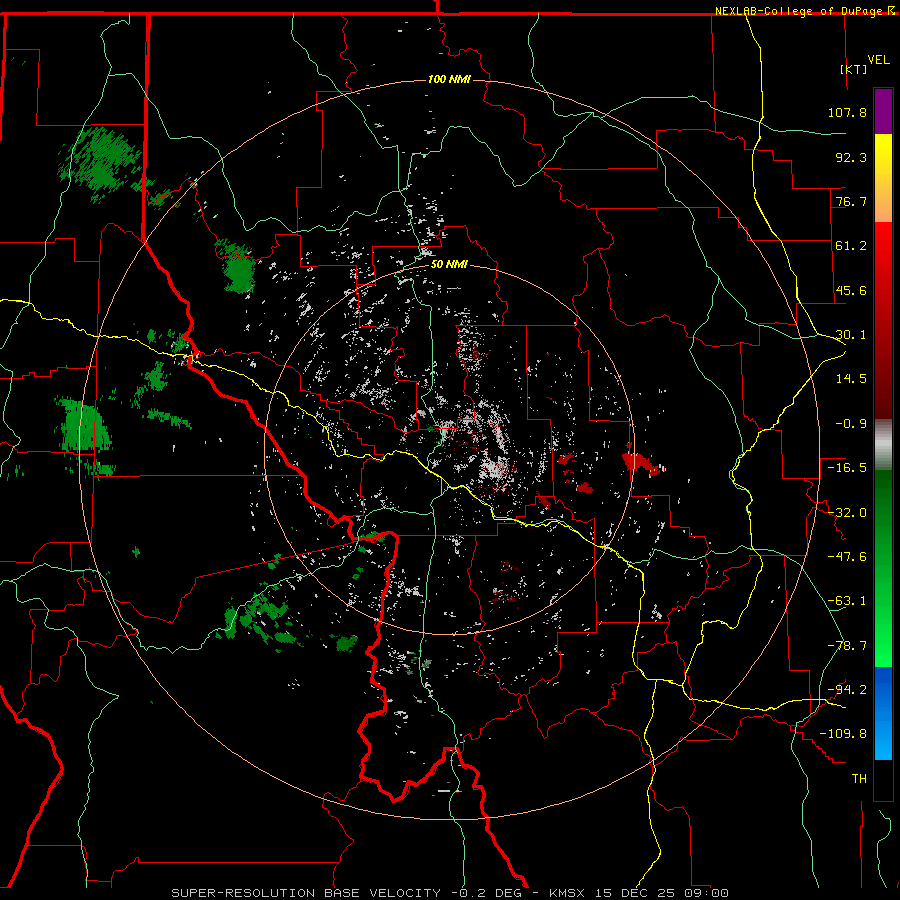The image size is (900, 900).
Task: Click the -16.5 legend value
Action: coord(847,468)
